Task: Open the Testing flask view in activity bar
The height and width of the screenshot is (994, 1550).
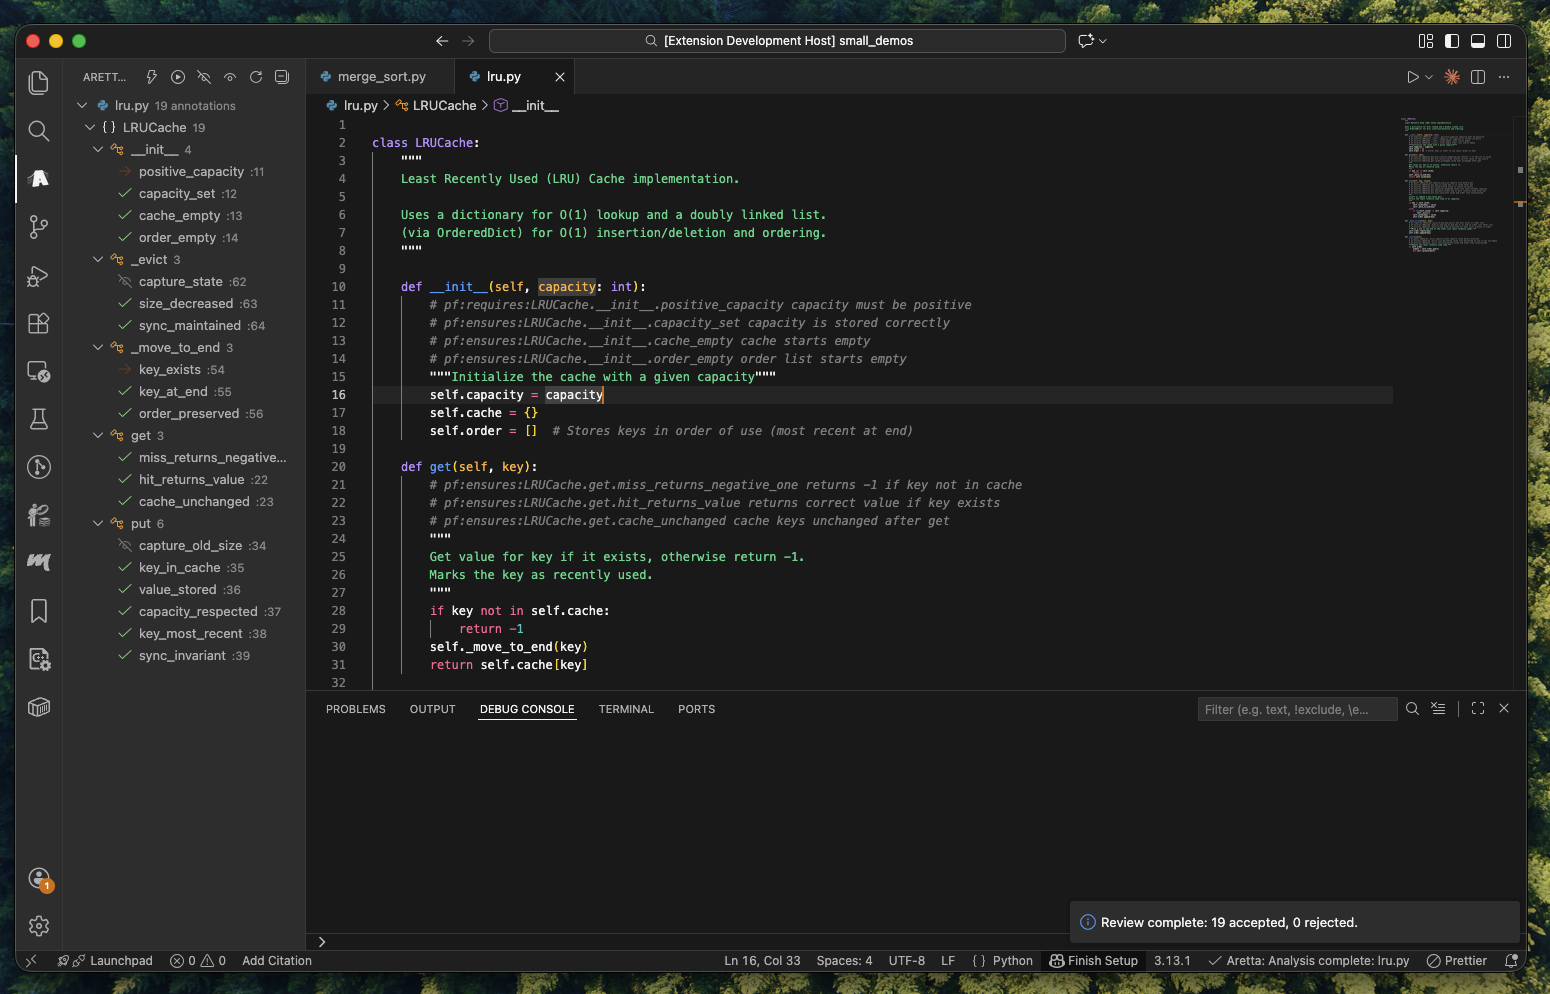Action: tap(39, 419)
